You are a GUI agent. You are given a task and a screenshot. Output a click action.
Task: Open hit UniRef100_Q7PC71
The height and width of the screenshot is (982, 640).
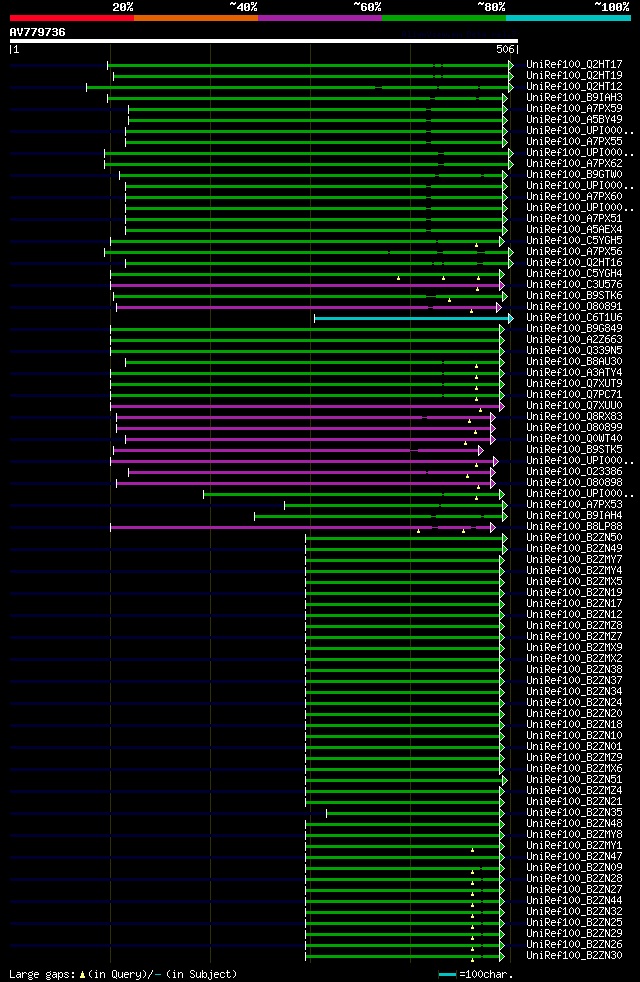(574, 395)
